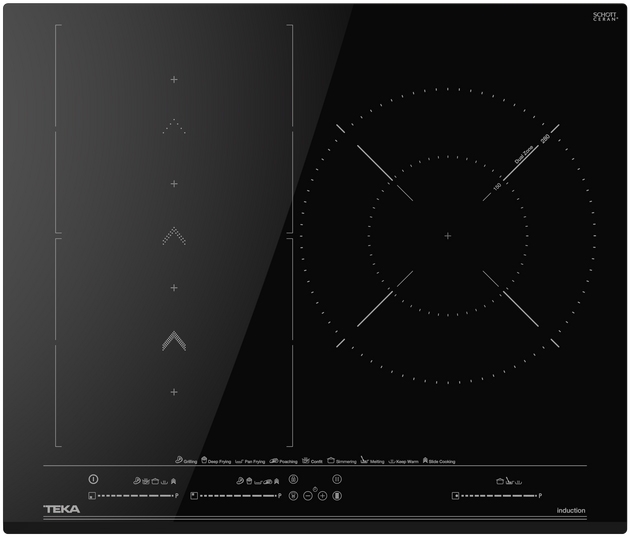Choose Simmering pot icon above left slider
Viewport: 630px width, 537px height.
[155, 481]
